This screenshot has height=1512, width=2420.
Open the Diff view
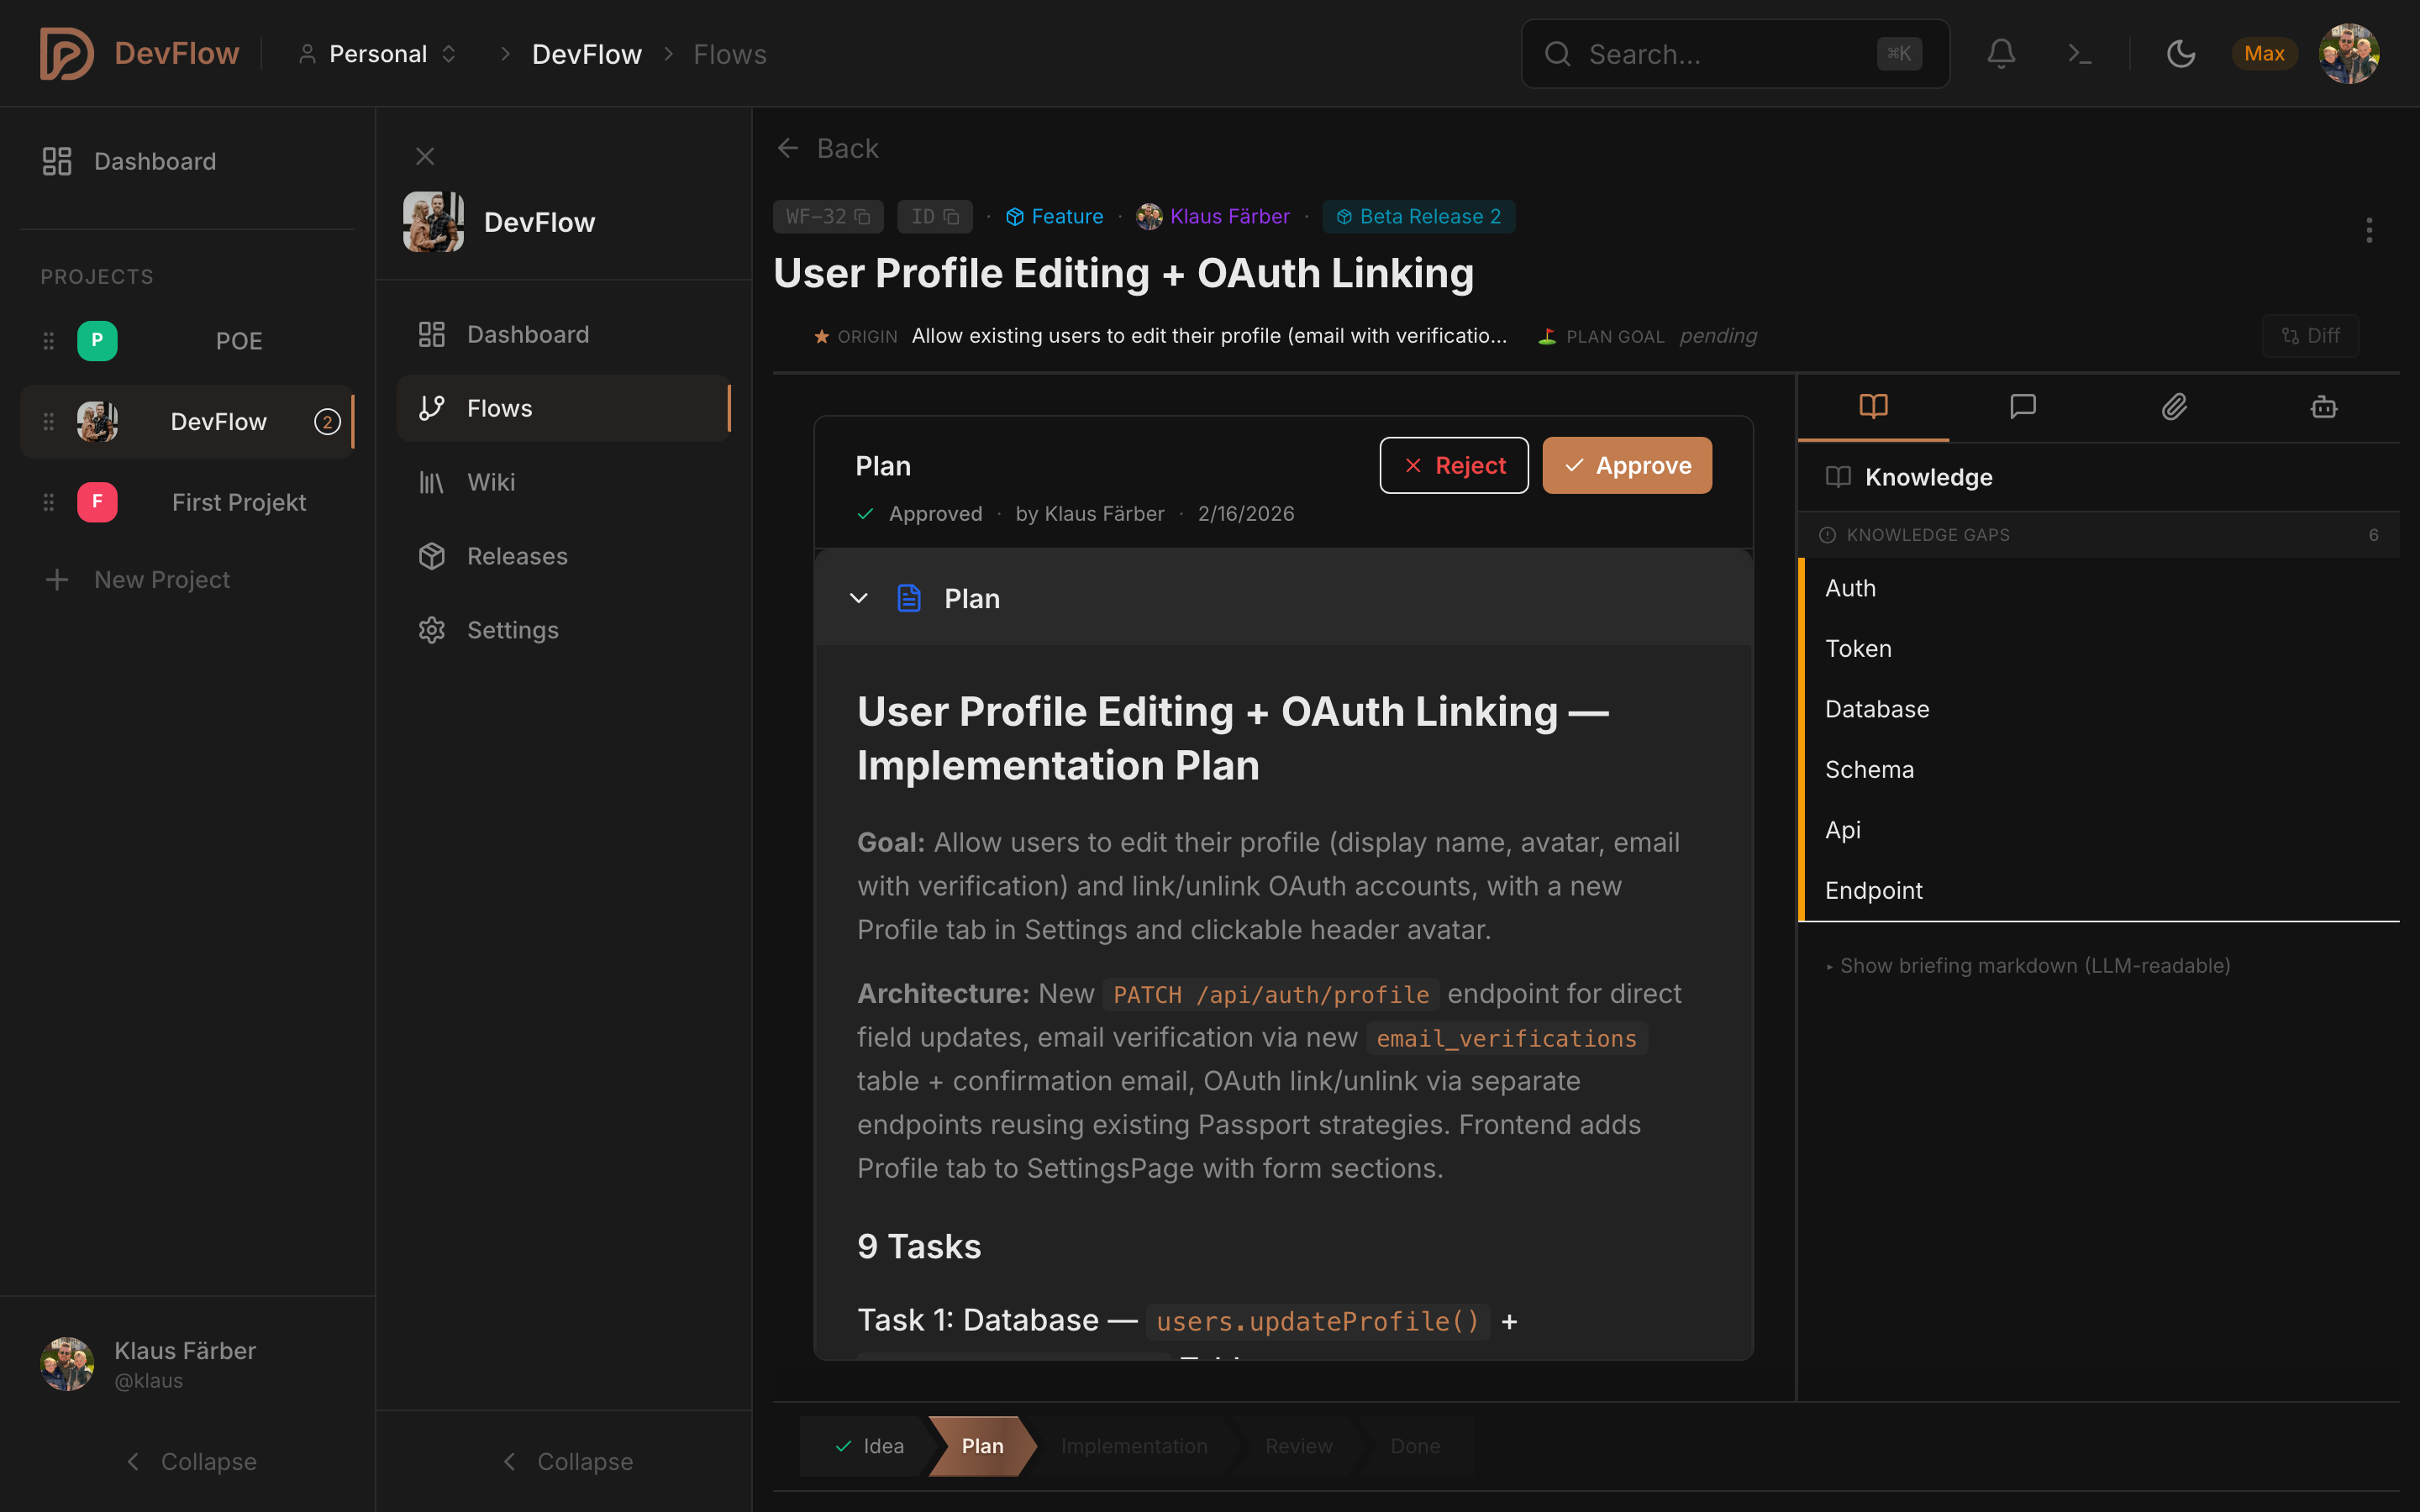click(x=2310, y=336)
